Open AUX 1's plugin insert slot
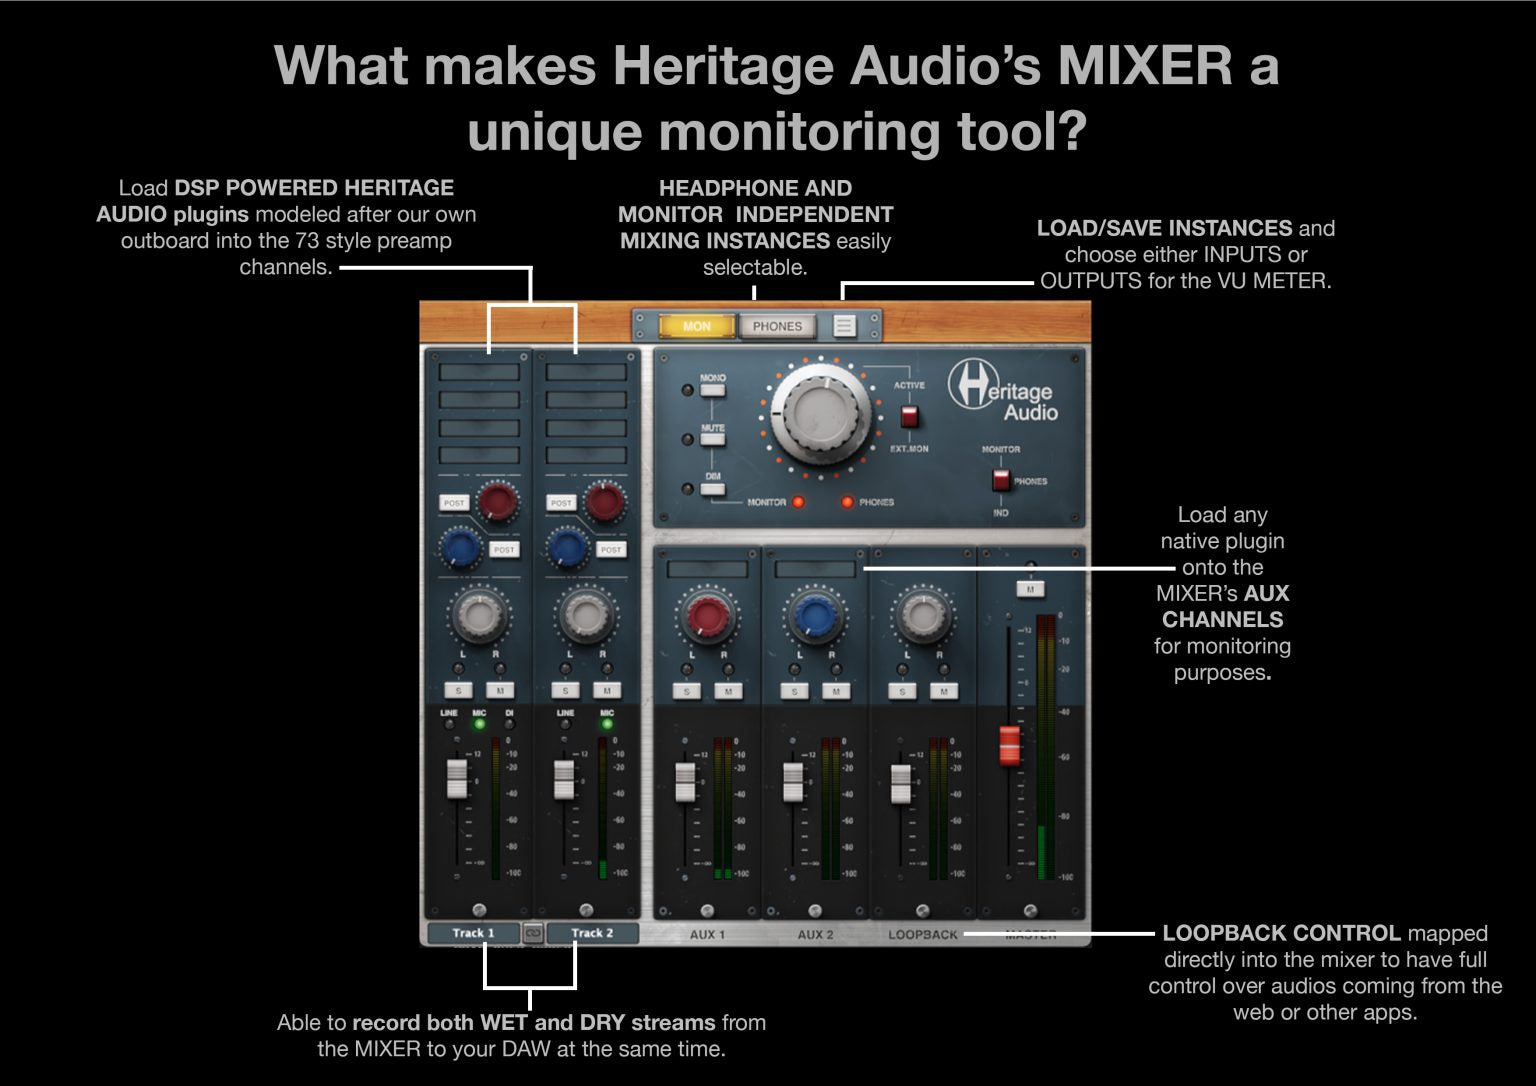Screen dimensions: 1536x1086 coord(707,569)
